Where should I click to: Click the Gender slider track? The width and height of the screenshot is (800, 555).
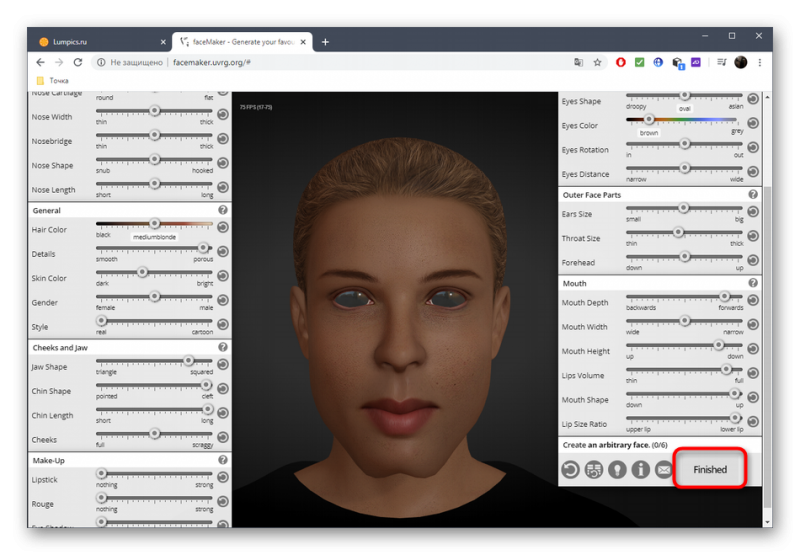[154, 296]
